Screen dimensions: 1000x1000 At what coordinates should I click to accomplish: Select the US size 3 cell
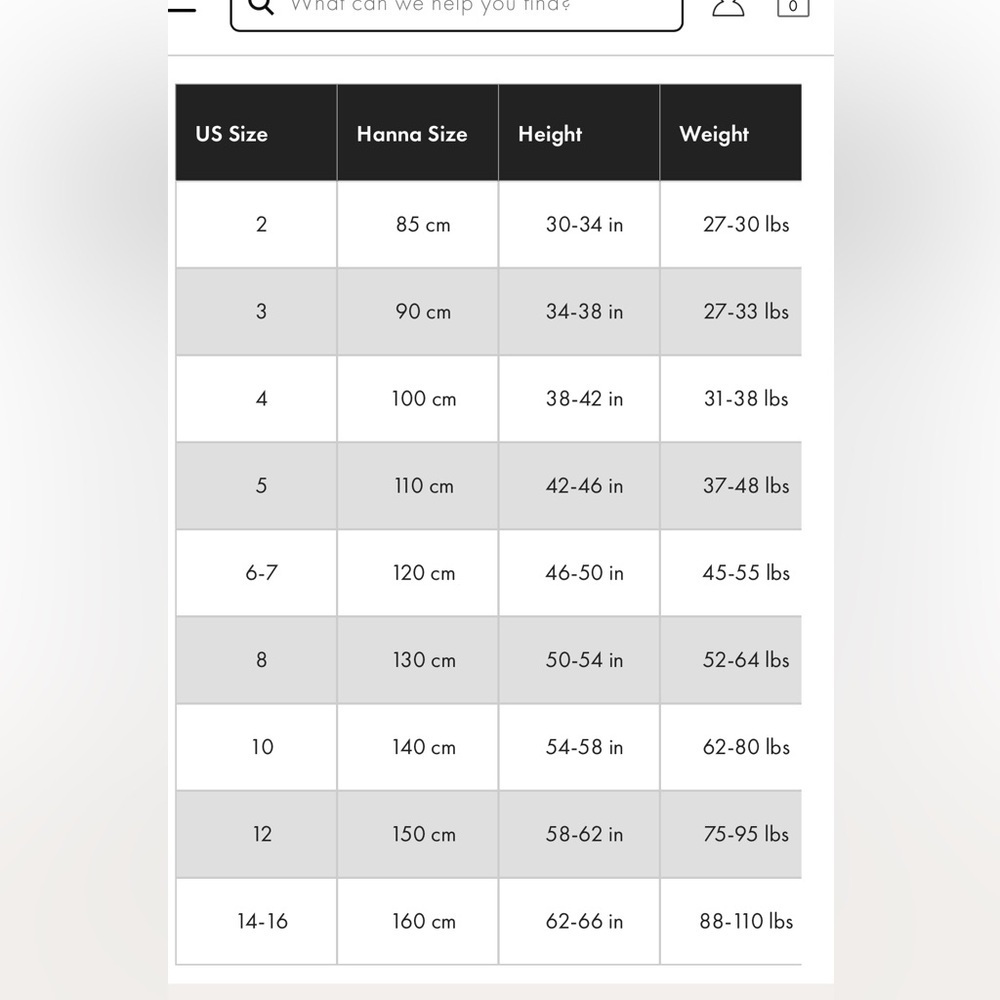click(x=256, y=312)
